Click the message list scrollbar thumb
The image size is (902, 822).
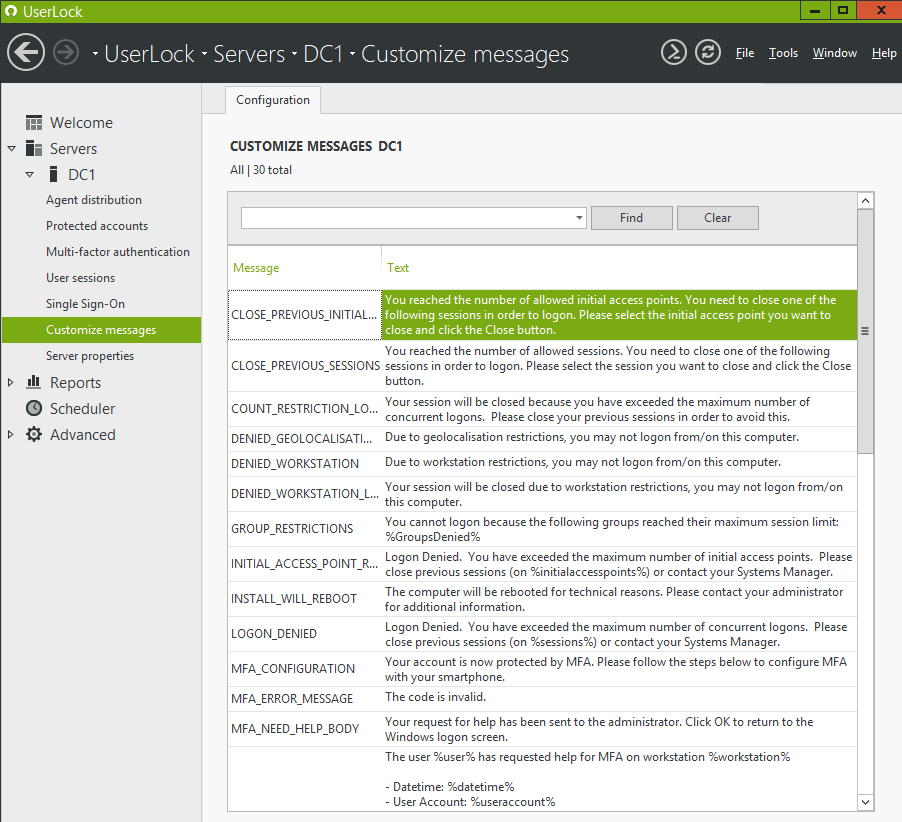pyautogui.click(x=865, y=331)
